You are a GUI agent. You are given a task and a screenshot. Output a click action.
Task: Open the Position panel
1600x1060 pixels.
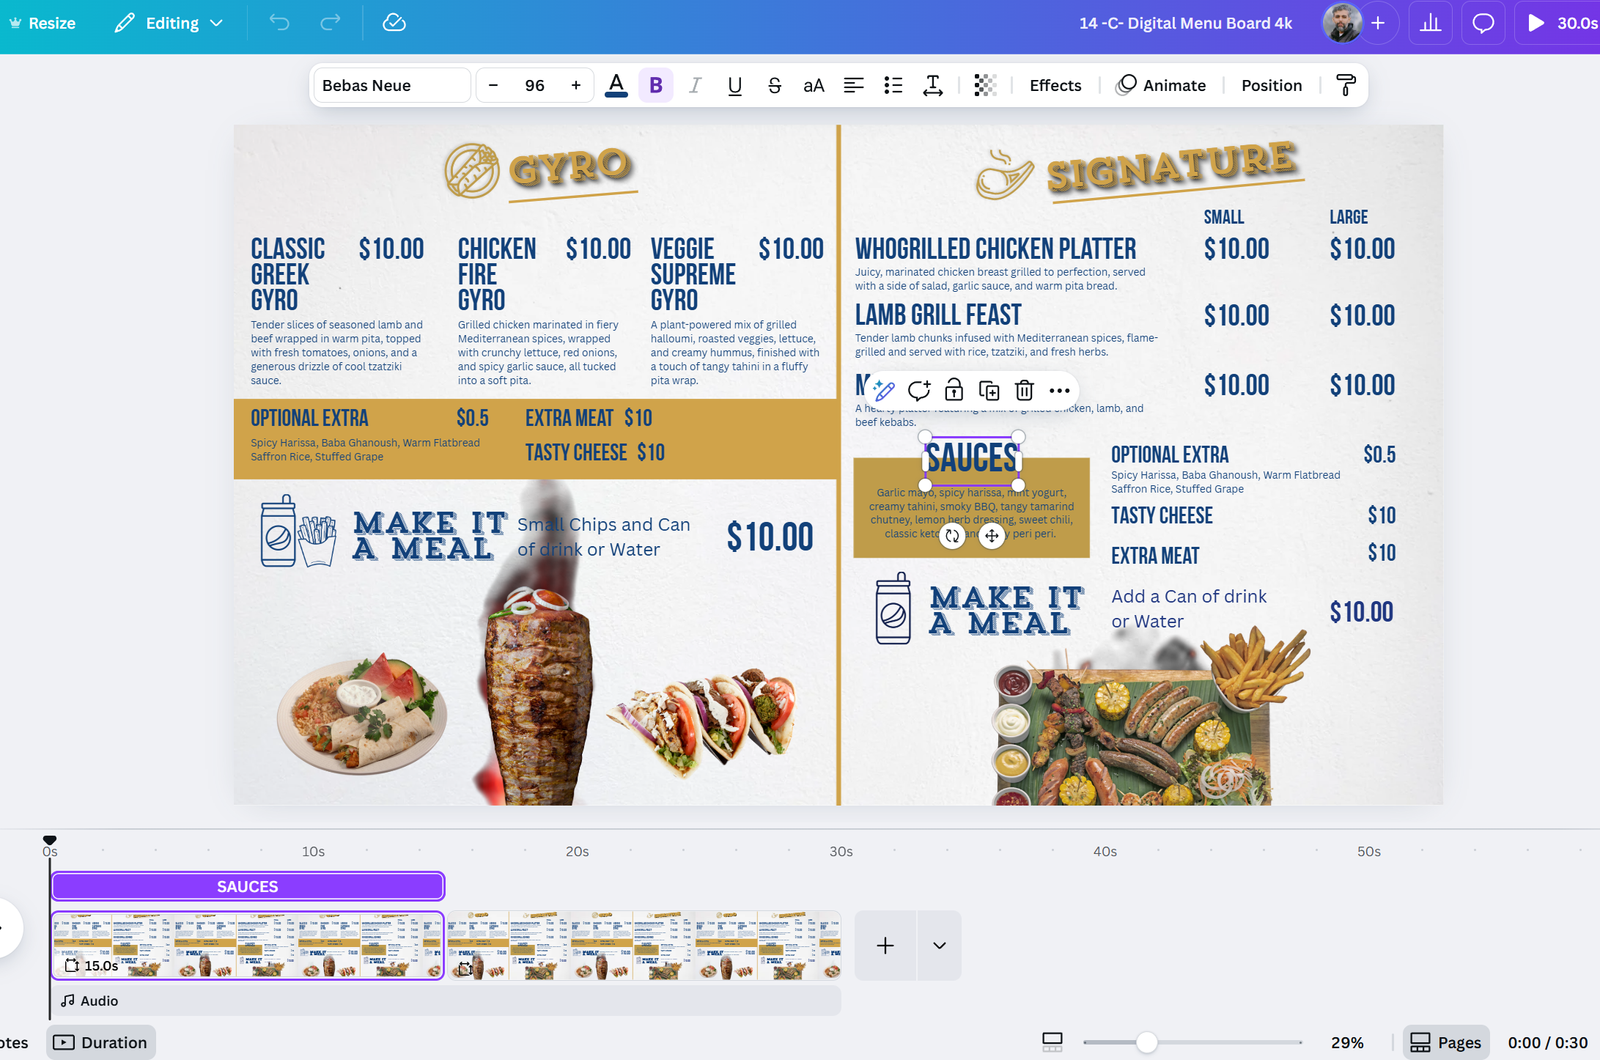pyautogui.click(x=1271, y=86)
